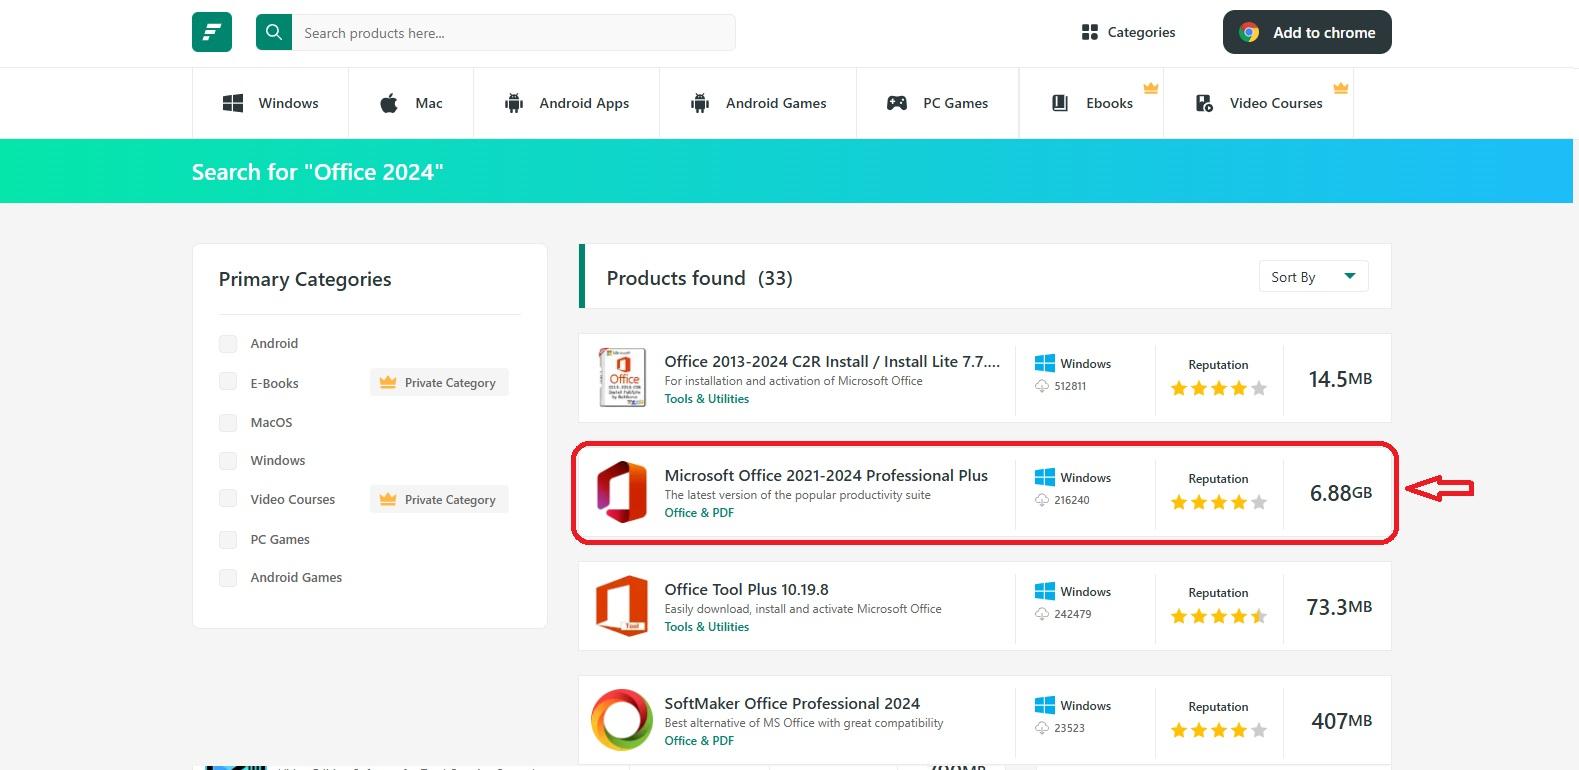Click the green search magnifier button
Image resolution: width=1579 pixels, height=770 pixels.
[274, 32]
